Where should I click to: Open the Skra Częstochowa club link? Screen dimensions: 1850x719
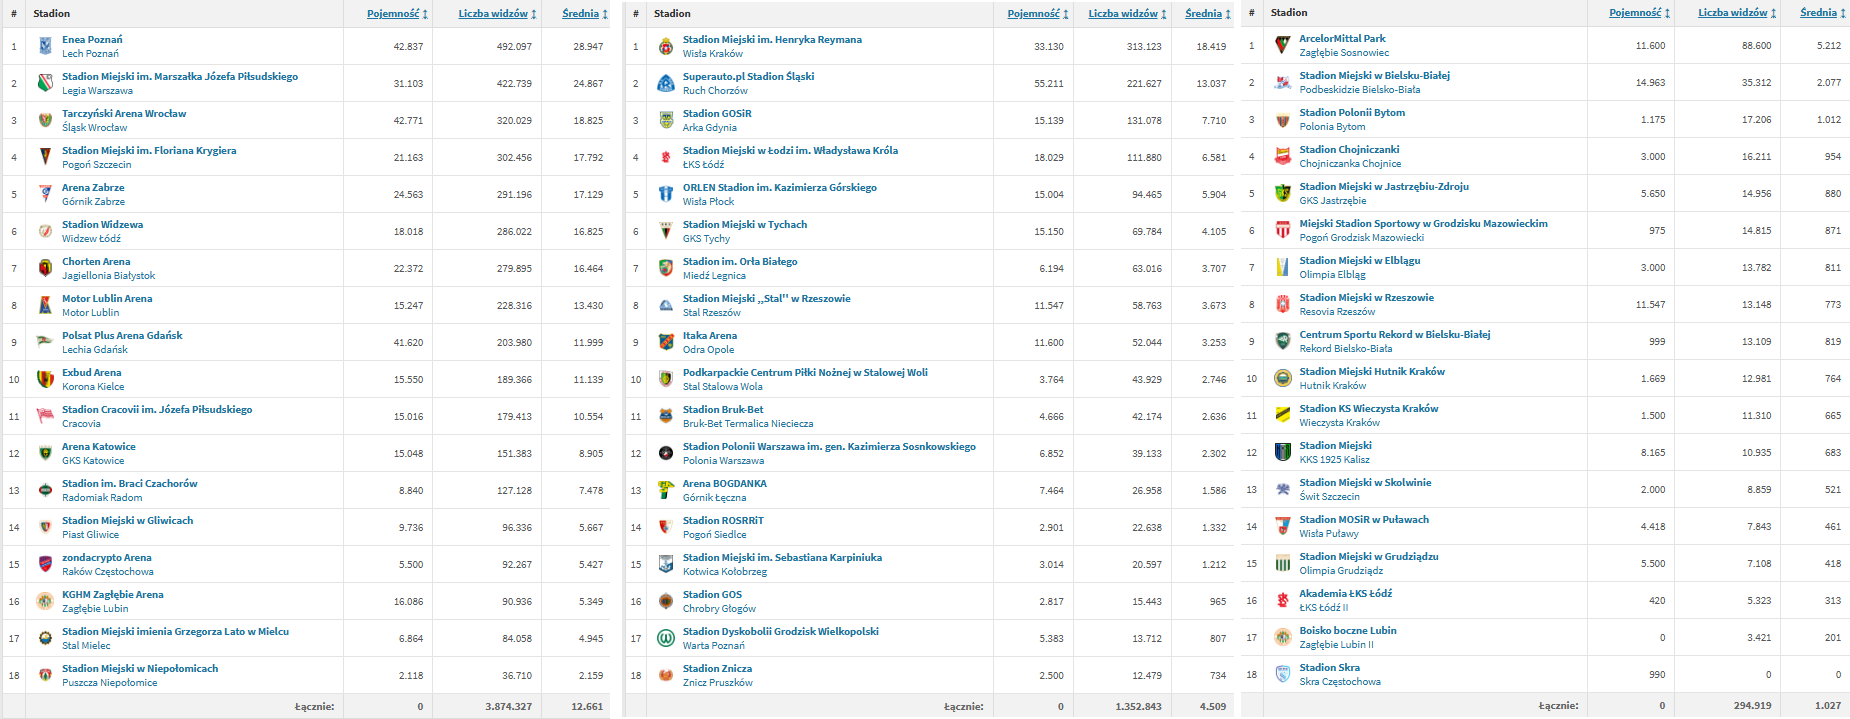pos(1340,682)
